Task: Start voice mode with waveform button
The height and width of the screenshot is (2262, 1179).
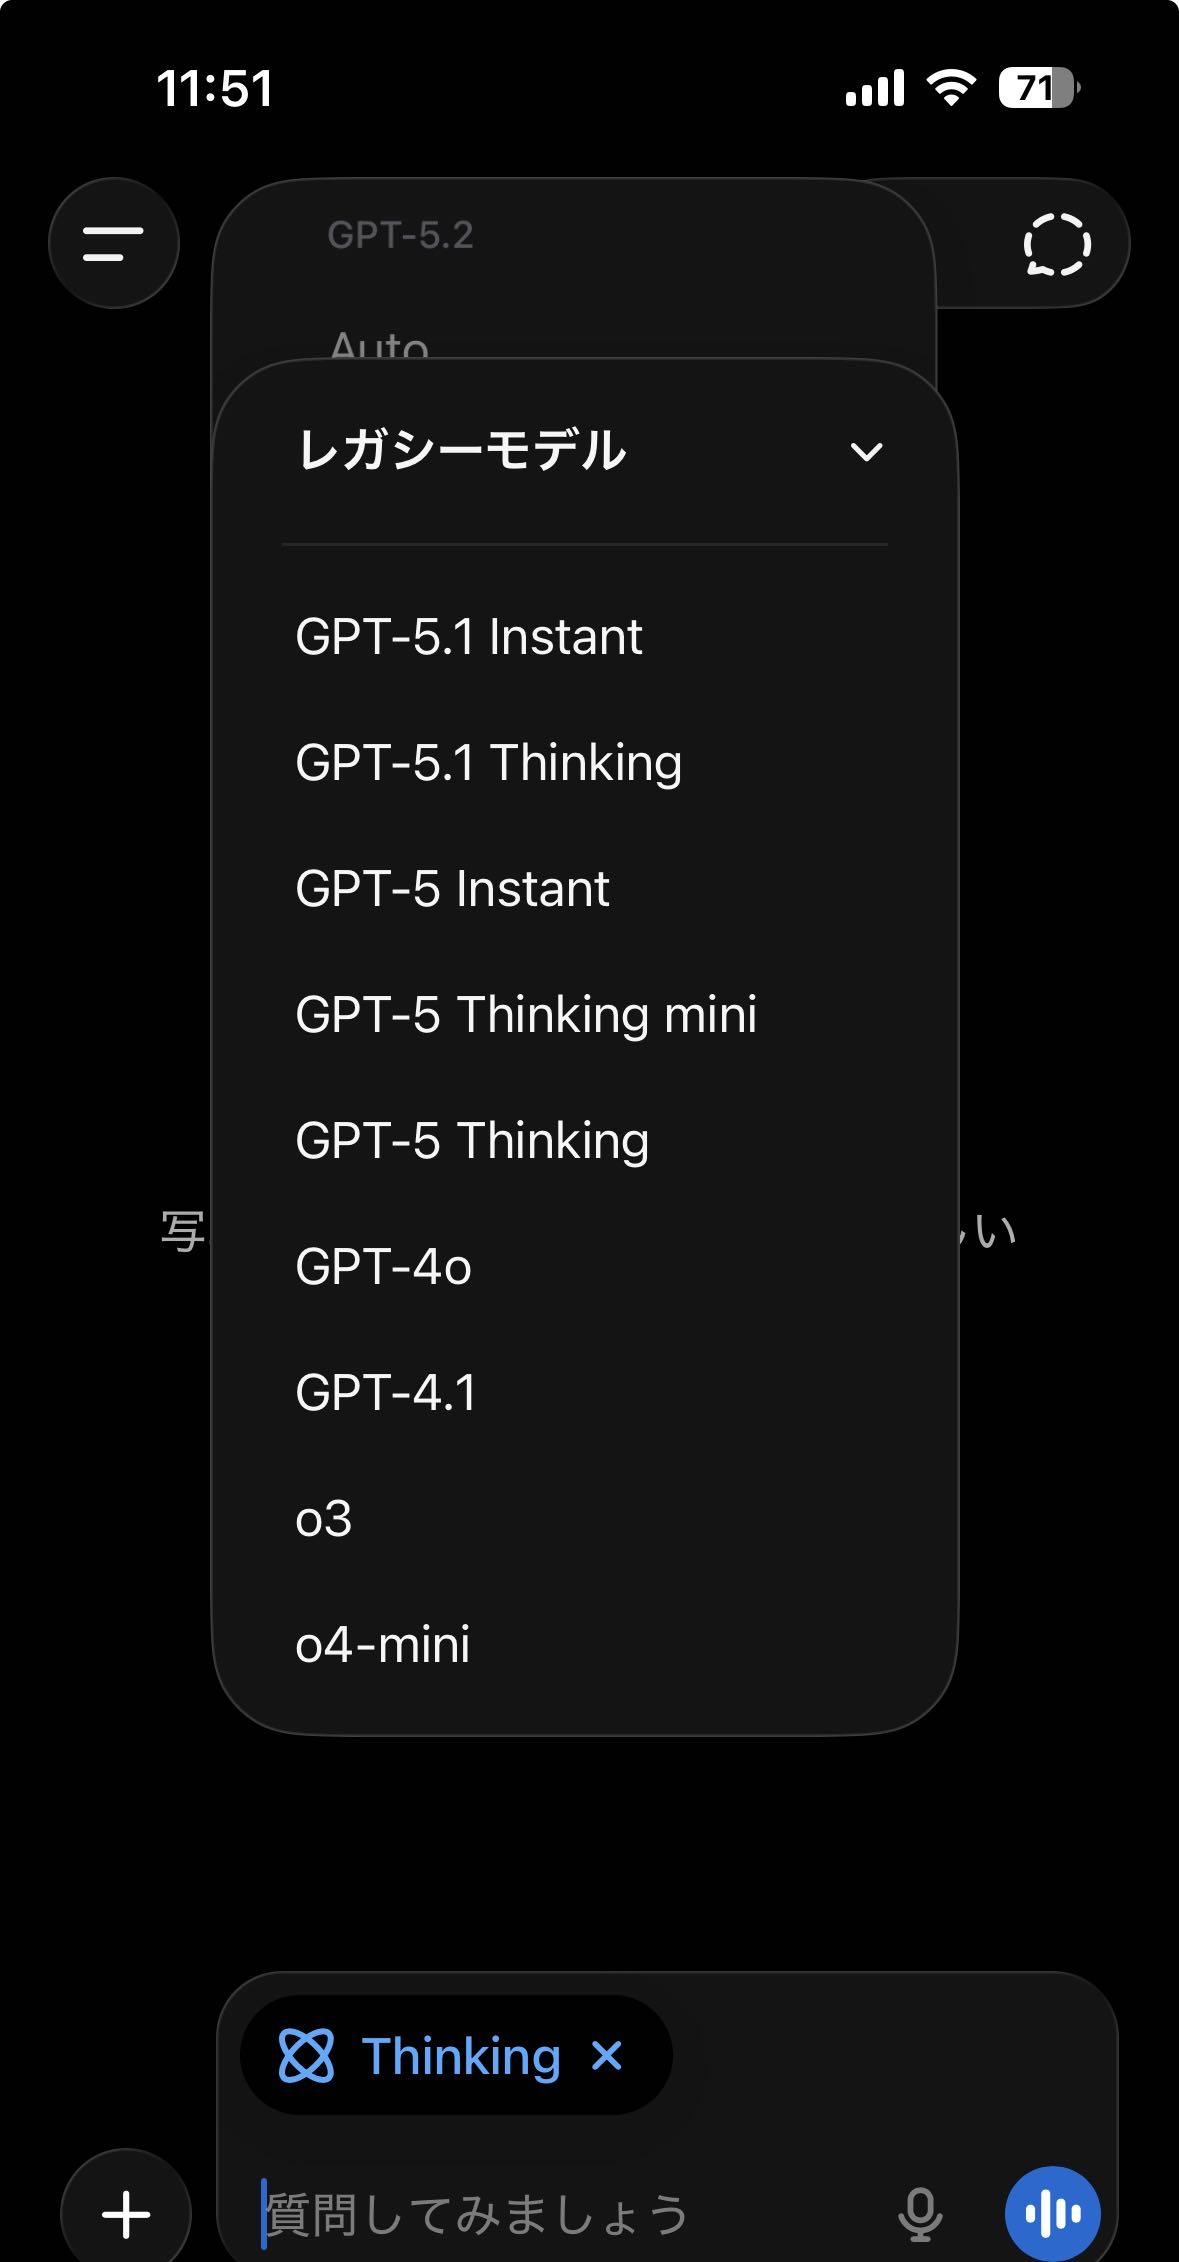Action: coord(1052,2213)
